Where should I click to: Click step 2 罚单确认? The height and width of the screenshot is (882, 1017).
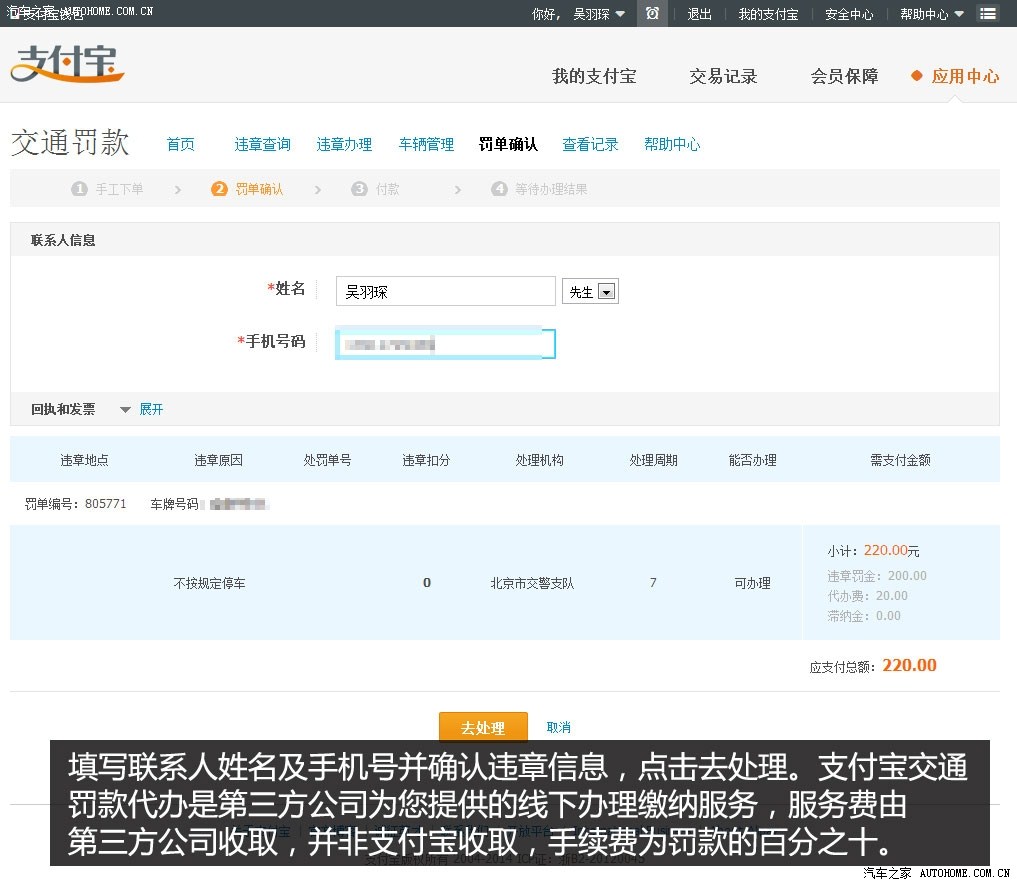coord(248,189)
